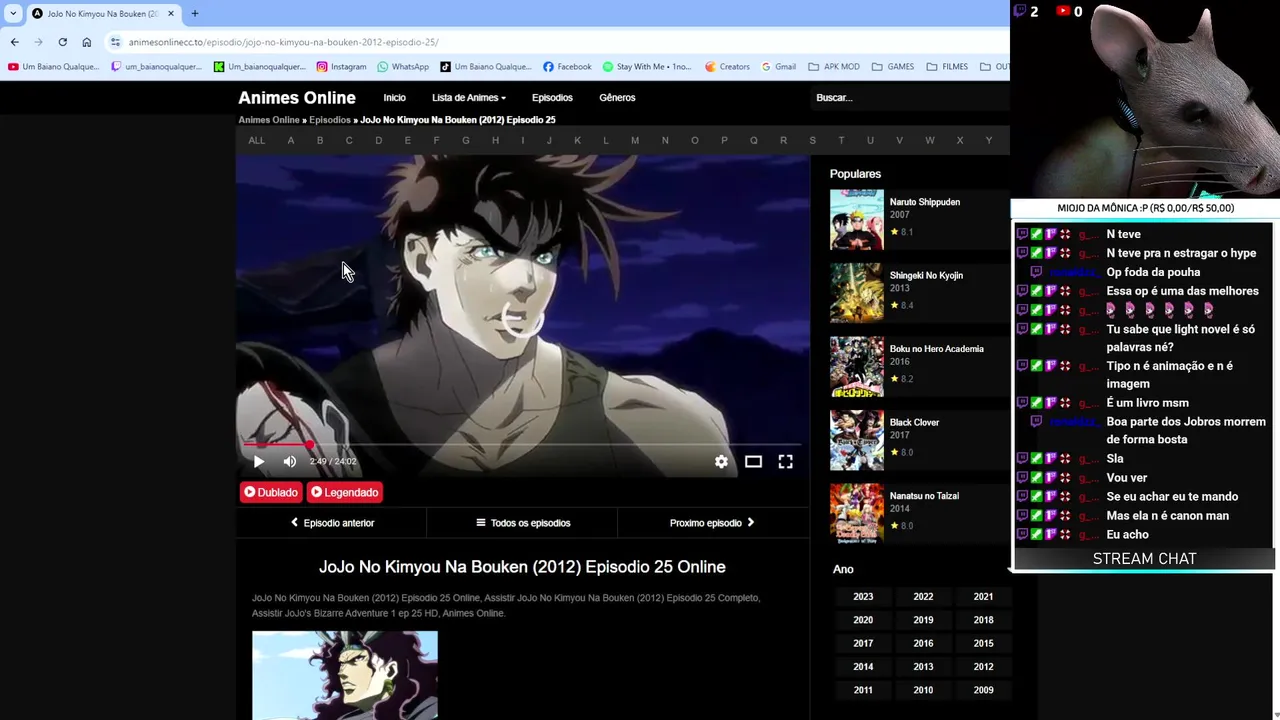Open a new browser tab with the plus
1280x720 pixels.
click(x=195, y=13)
